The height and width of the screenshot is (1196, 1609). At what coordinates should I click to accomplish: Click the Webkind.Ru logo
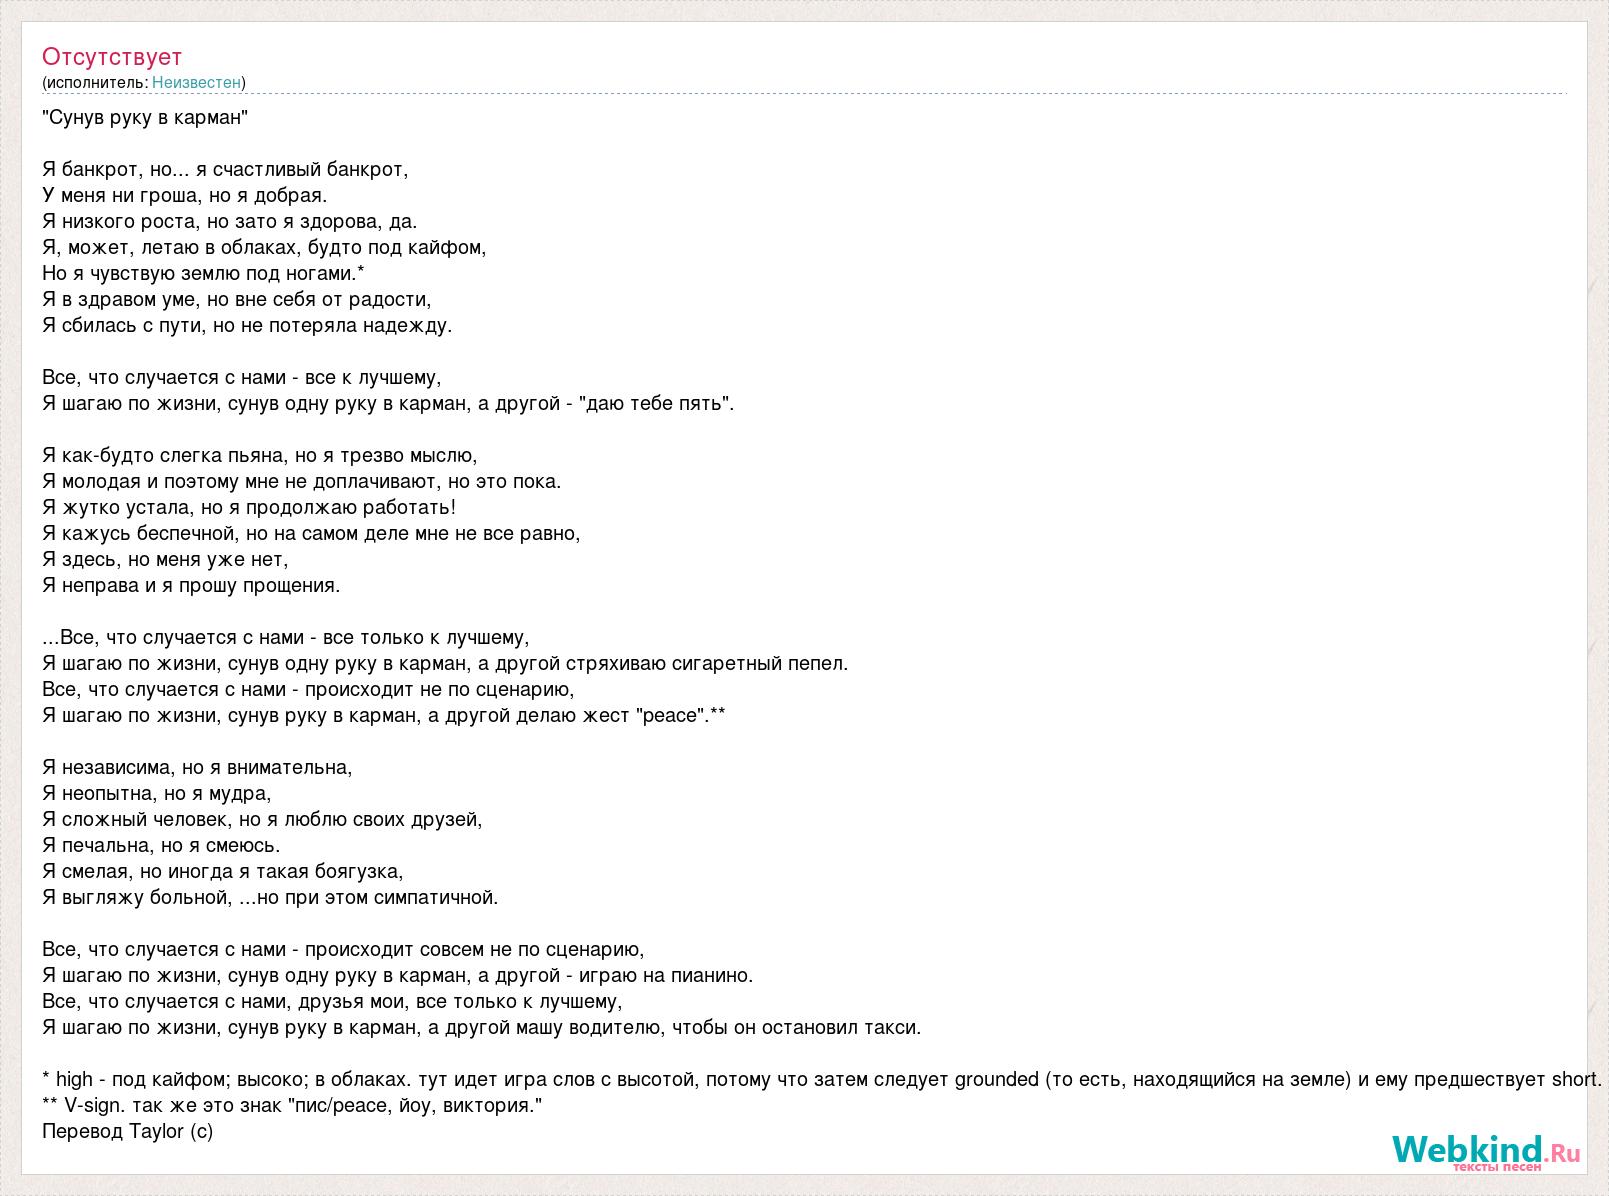[1486, 1152]
